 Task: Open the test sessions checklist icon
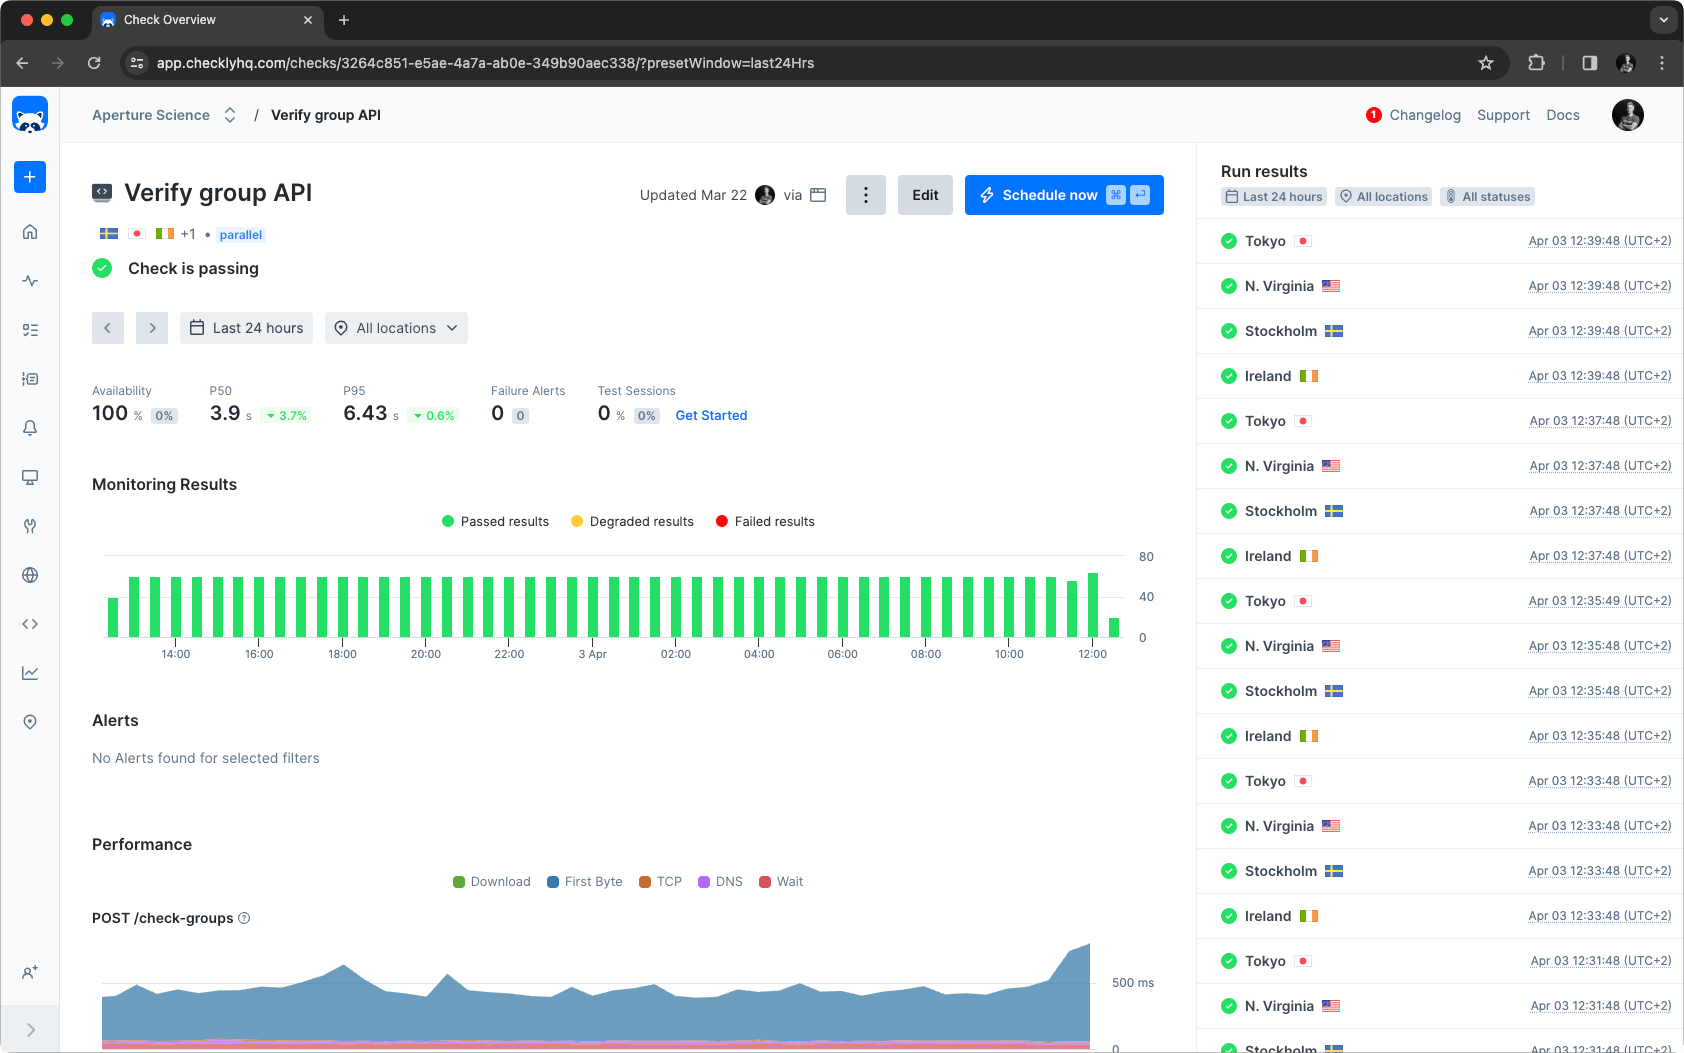30,329
